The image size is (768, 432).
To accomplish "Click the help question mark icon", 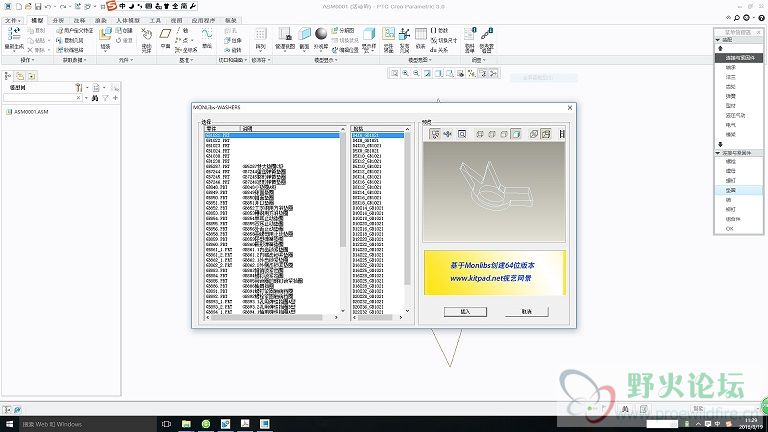I will click(x=762, y=18).
